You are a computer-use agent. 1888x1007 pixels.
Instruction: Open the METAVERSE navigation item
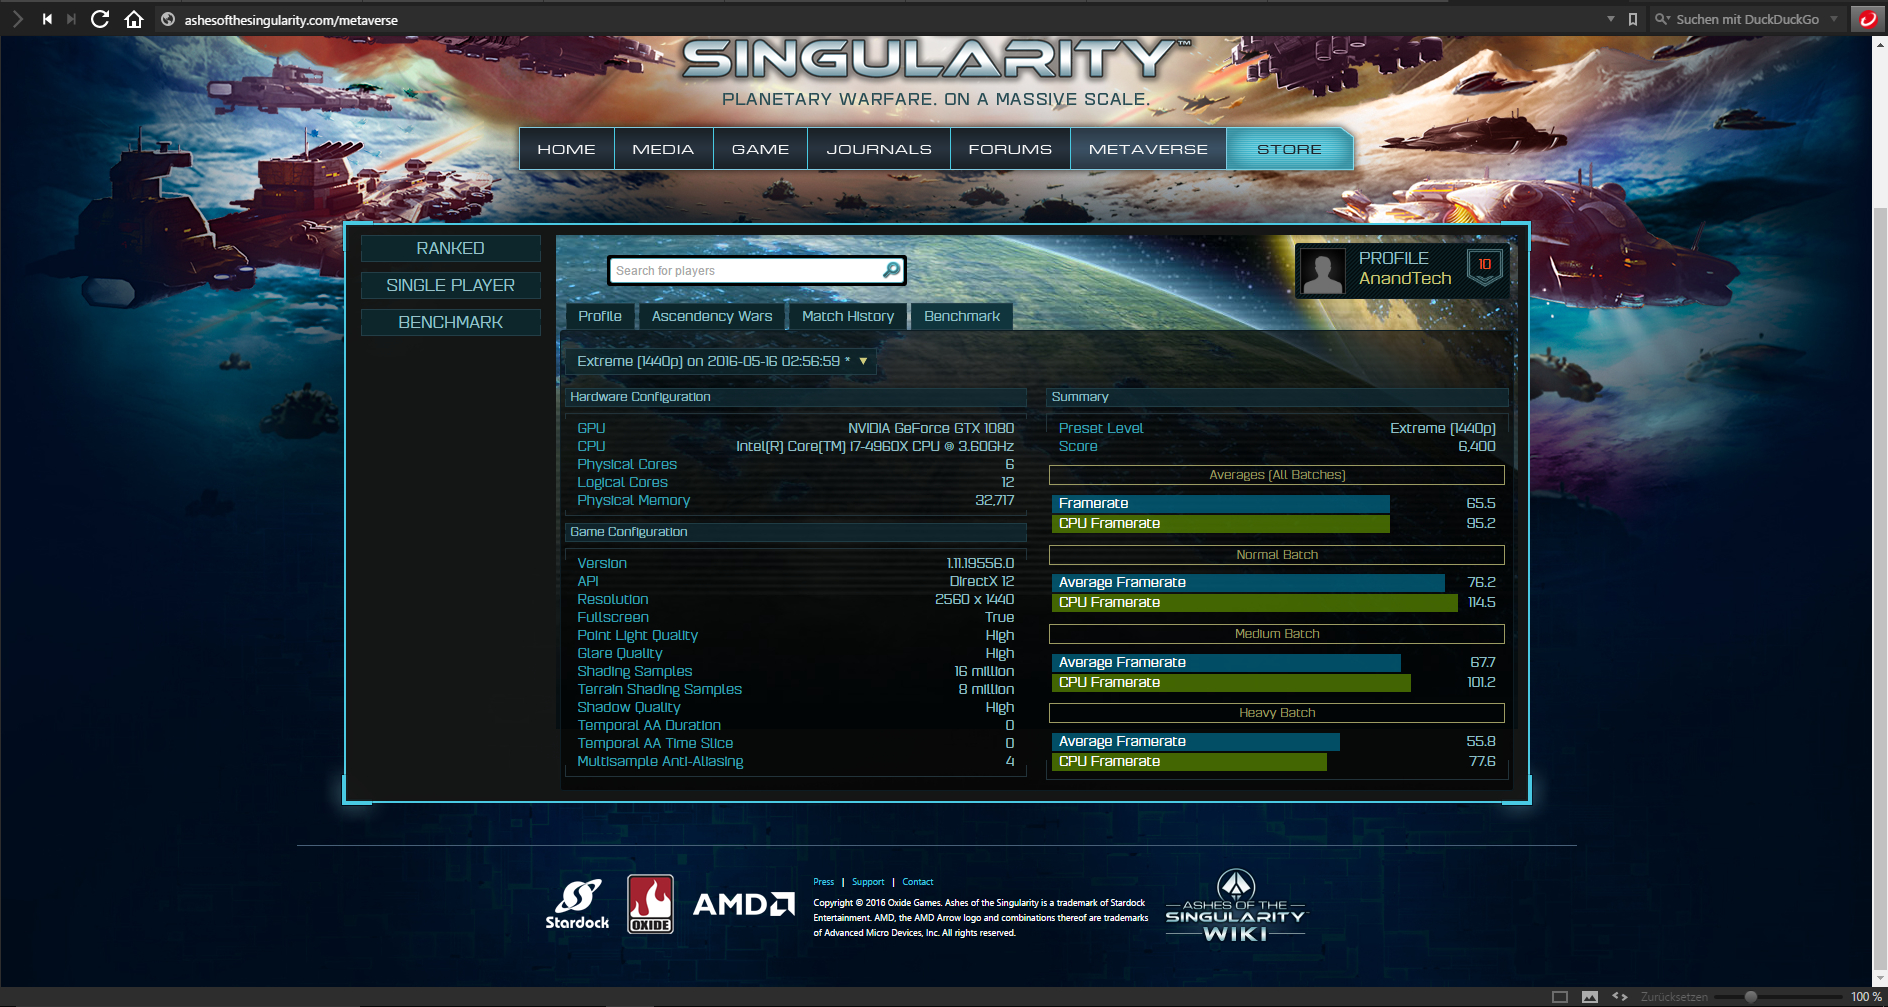pyautogui.click(x=1148, y=149)
